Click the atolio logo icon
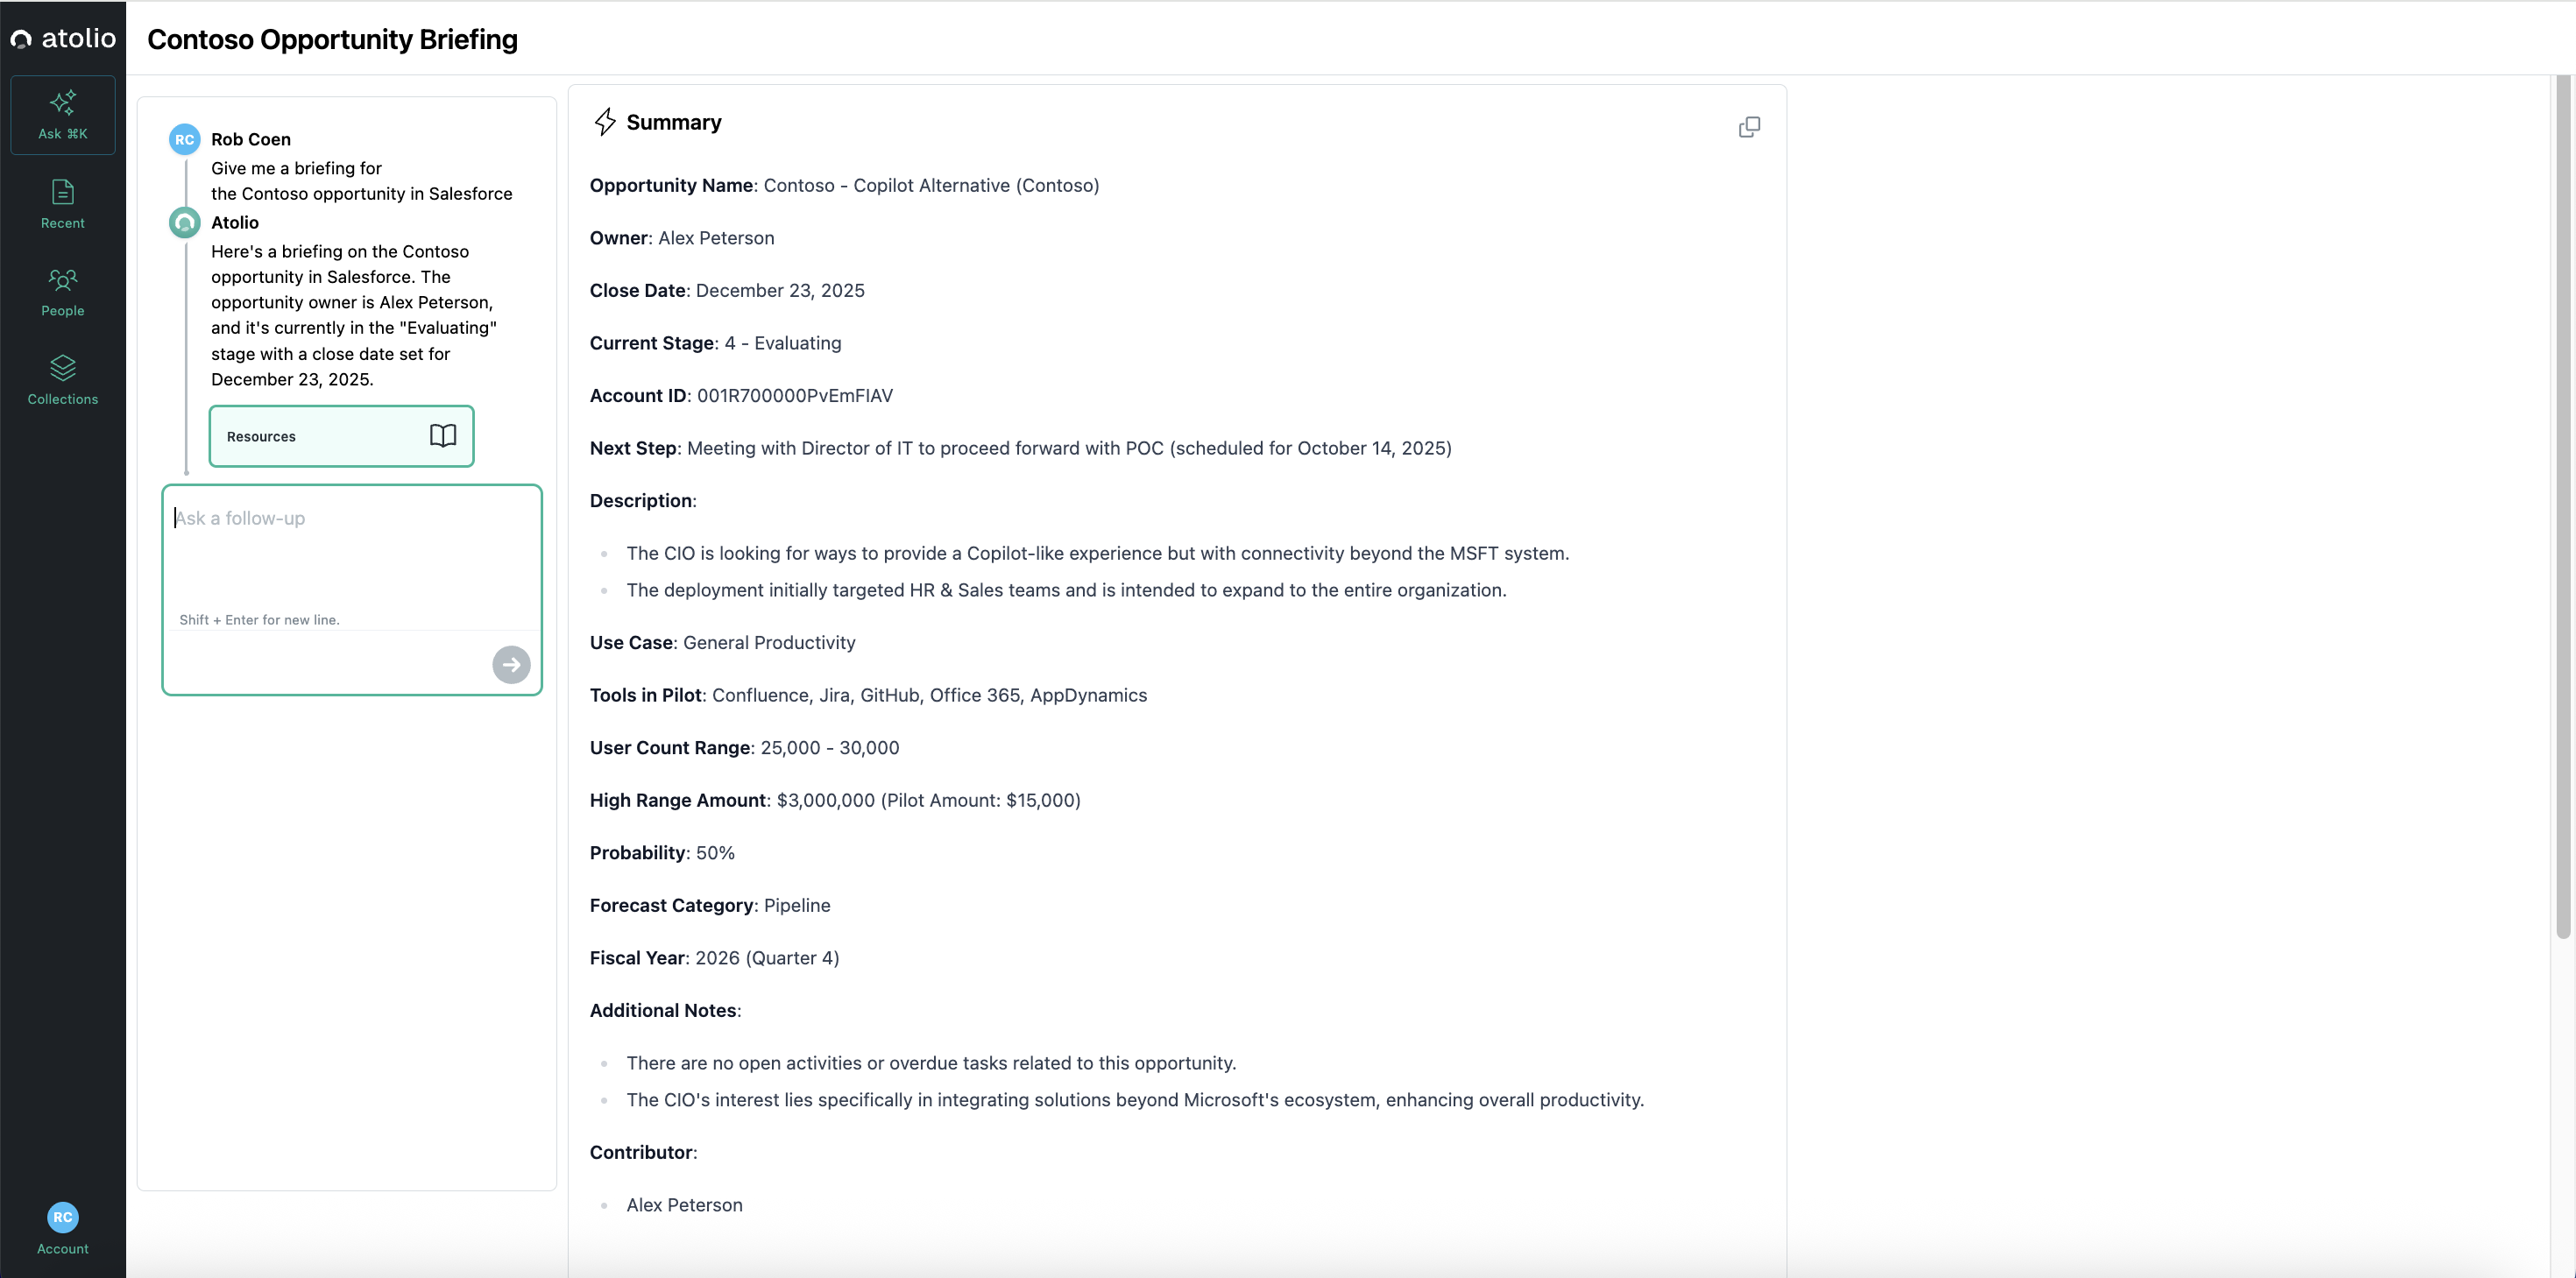This screenshot has height=1278, width=2576. click(21, 40)
